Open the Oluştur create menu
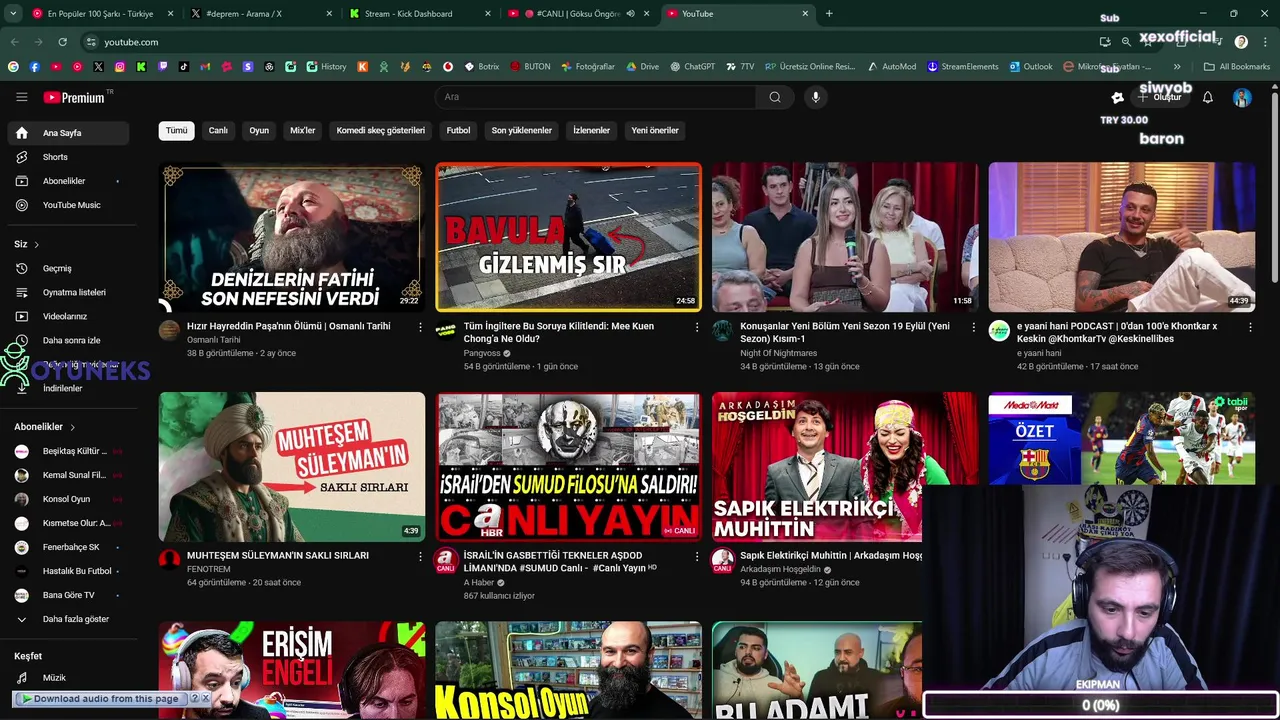 click(x=1160, y=97)
